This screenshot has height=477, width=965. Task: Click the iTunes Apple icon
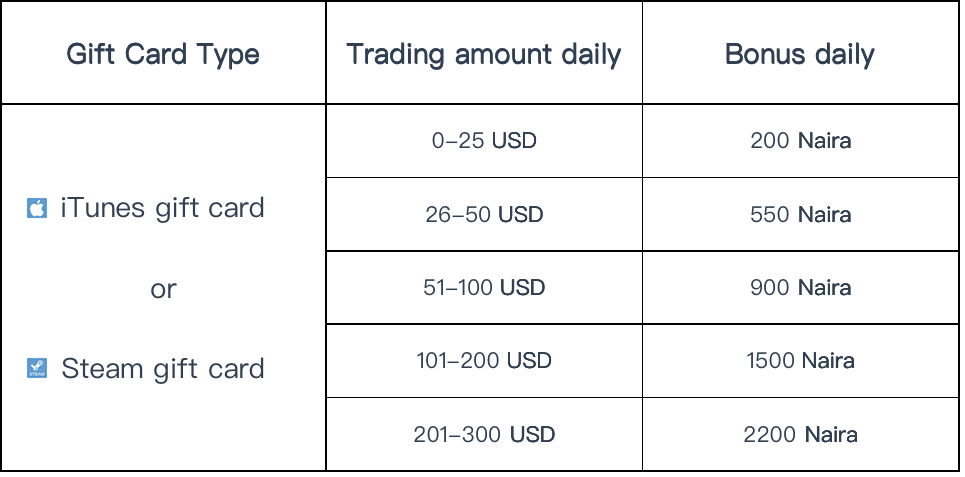(x=37, y=208)
